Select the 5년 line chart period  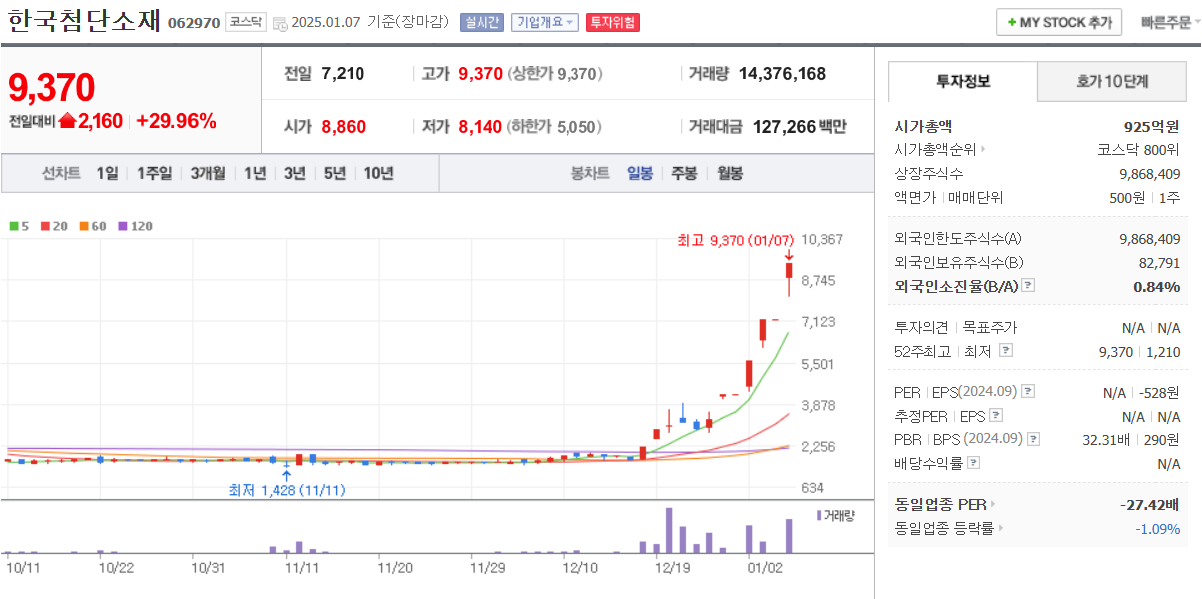(334, 173)
